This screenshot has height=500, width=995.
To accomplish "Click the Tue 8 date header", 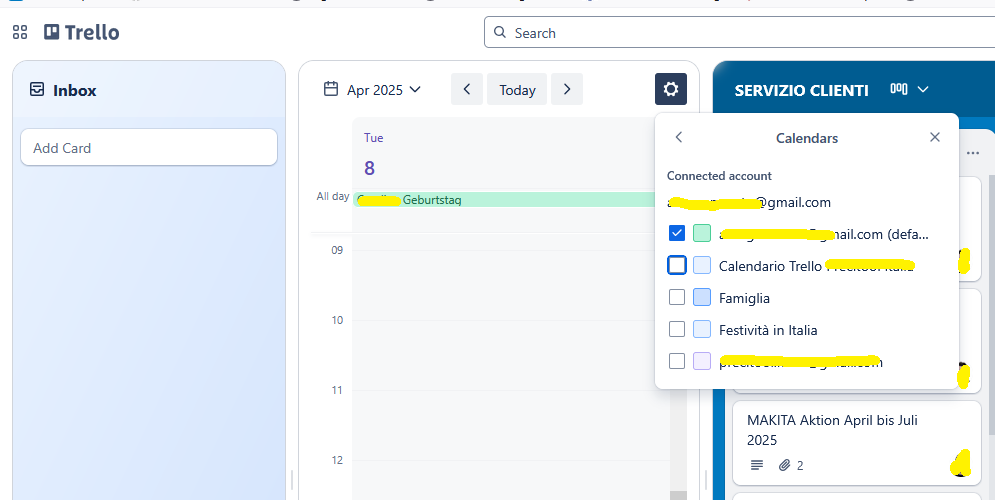I will [x=373, y=154].
